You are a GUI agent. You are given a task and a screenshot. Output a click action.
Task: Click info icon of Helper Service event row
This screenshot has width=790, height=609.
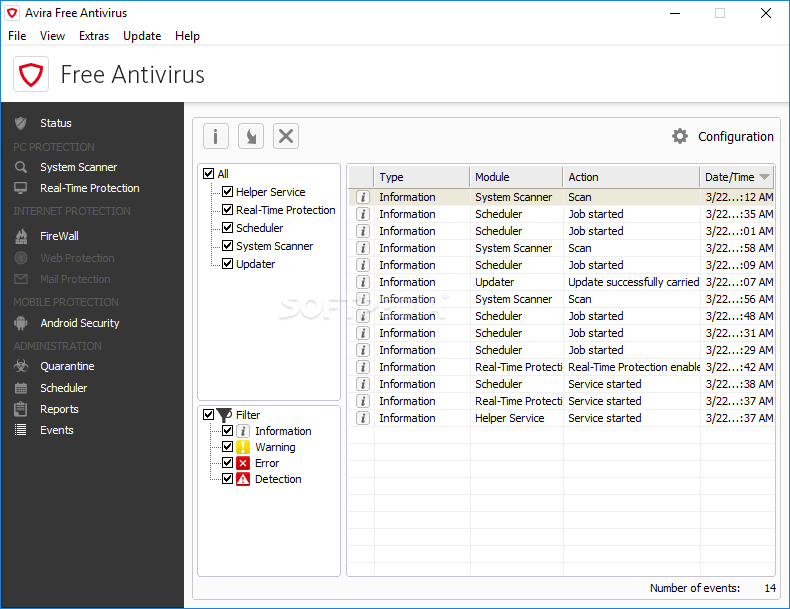(363, 418)
